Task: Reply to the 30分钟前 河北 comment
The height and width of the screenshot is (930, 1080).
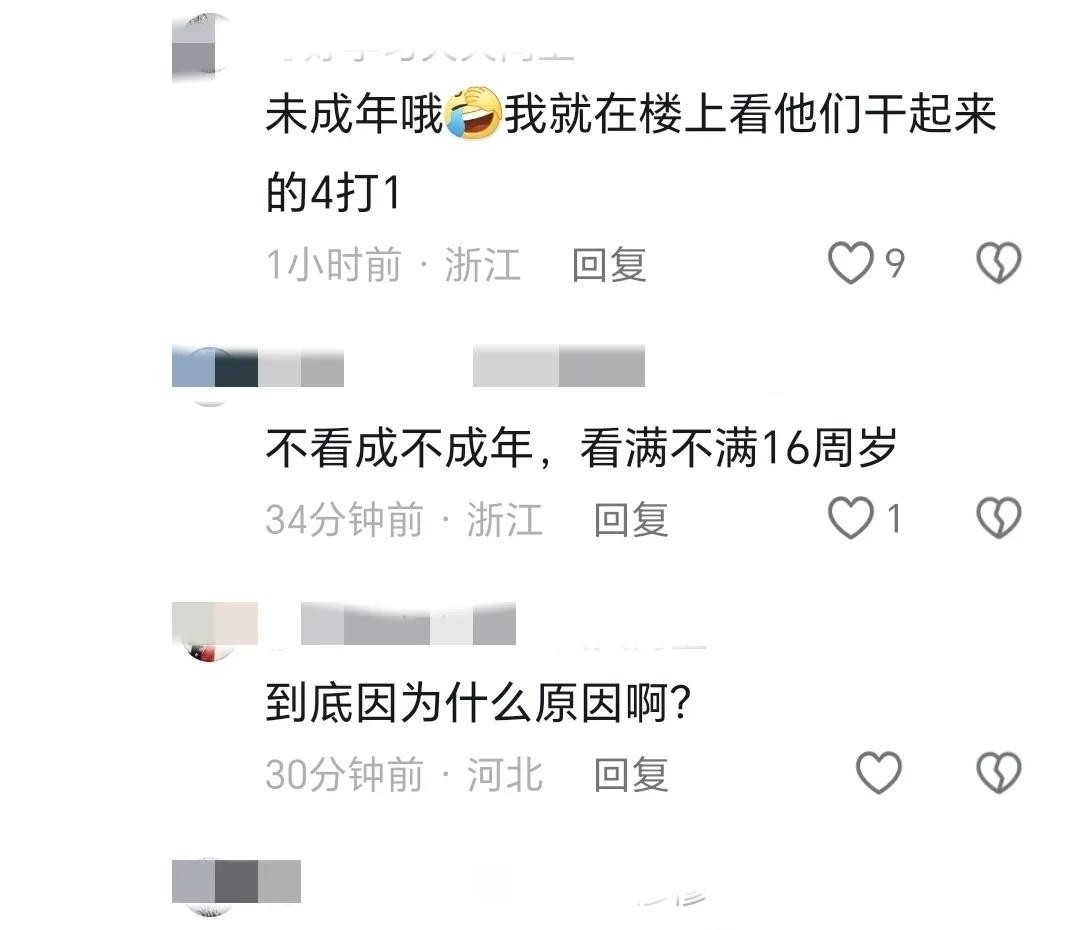Action: click(631, 774)
